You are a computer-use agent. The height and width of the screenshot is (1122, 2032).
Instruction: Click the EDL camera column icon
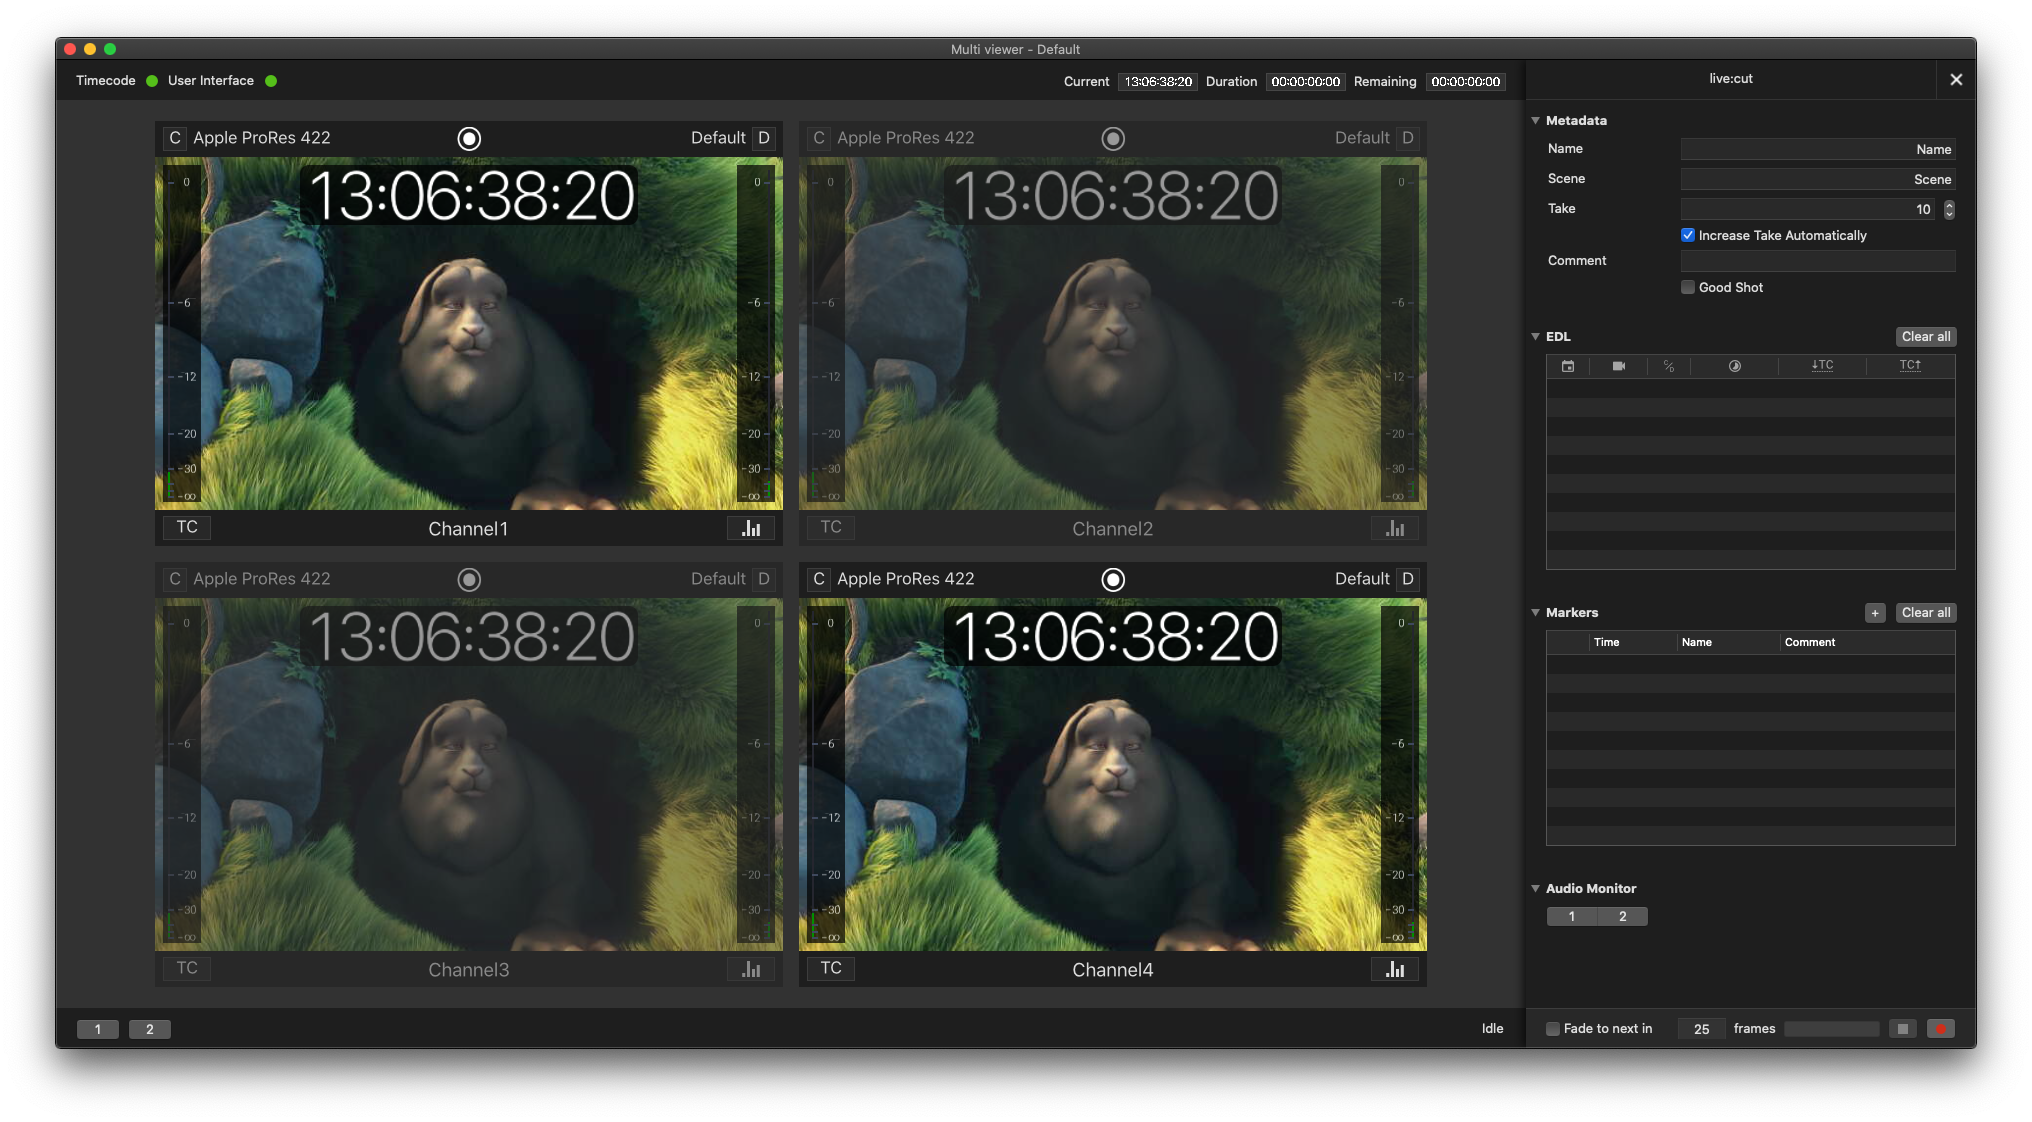[1619, 366]
